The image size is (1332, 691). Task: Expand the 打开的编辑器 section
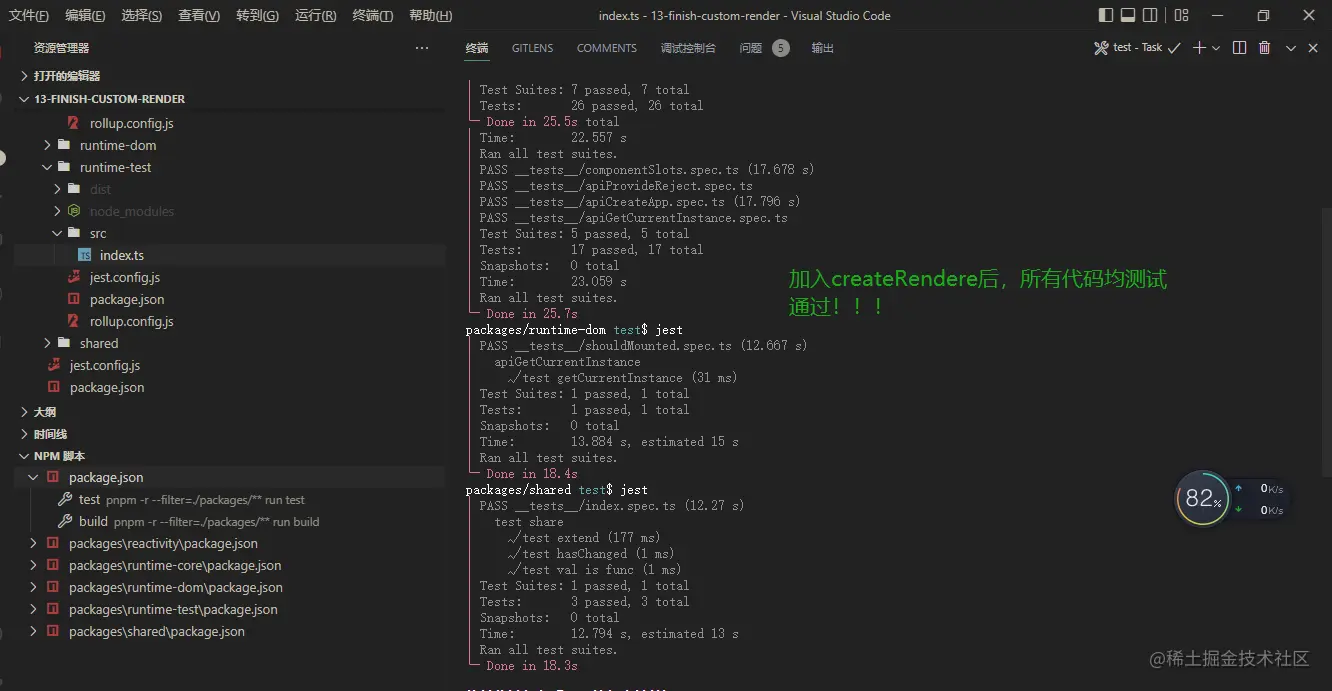230,76
